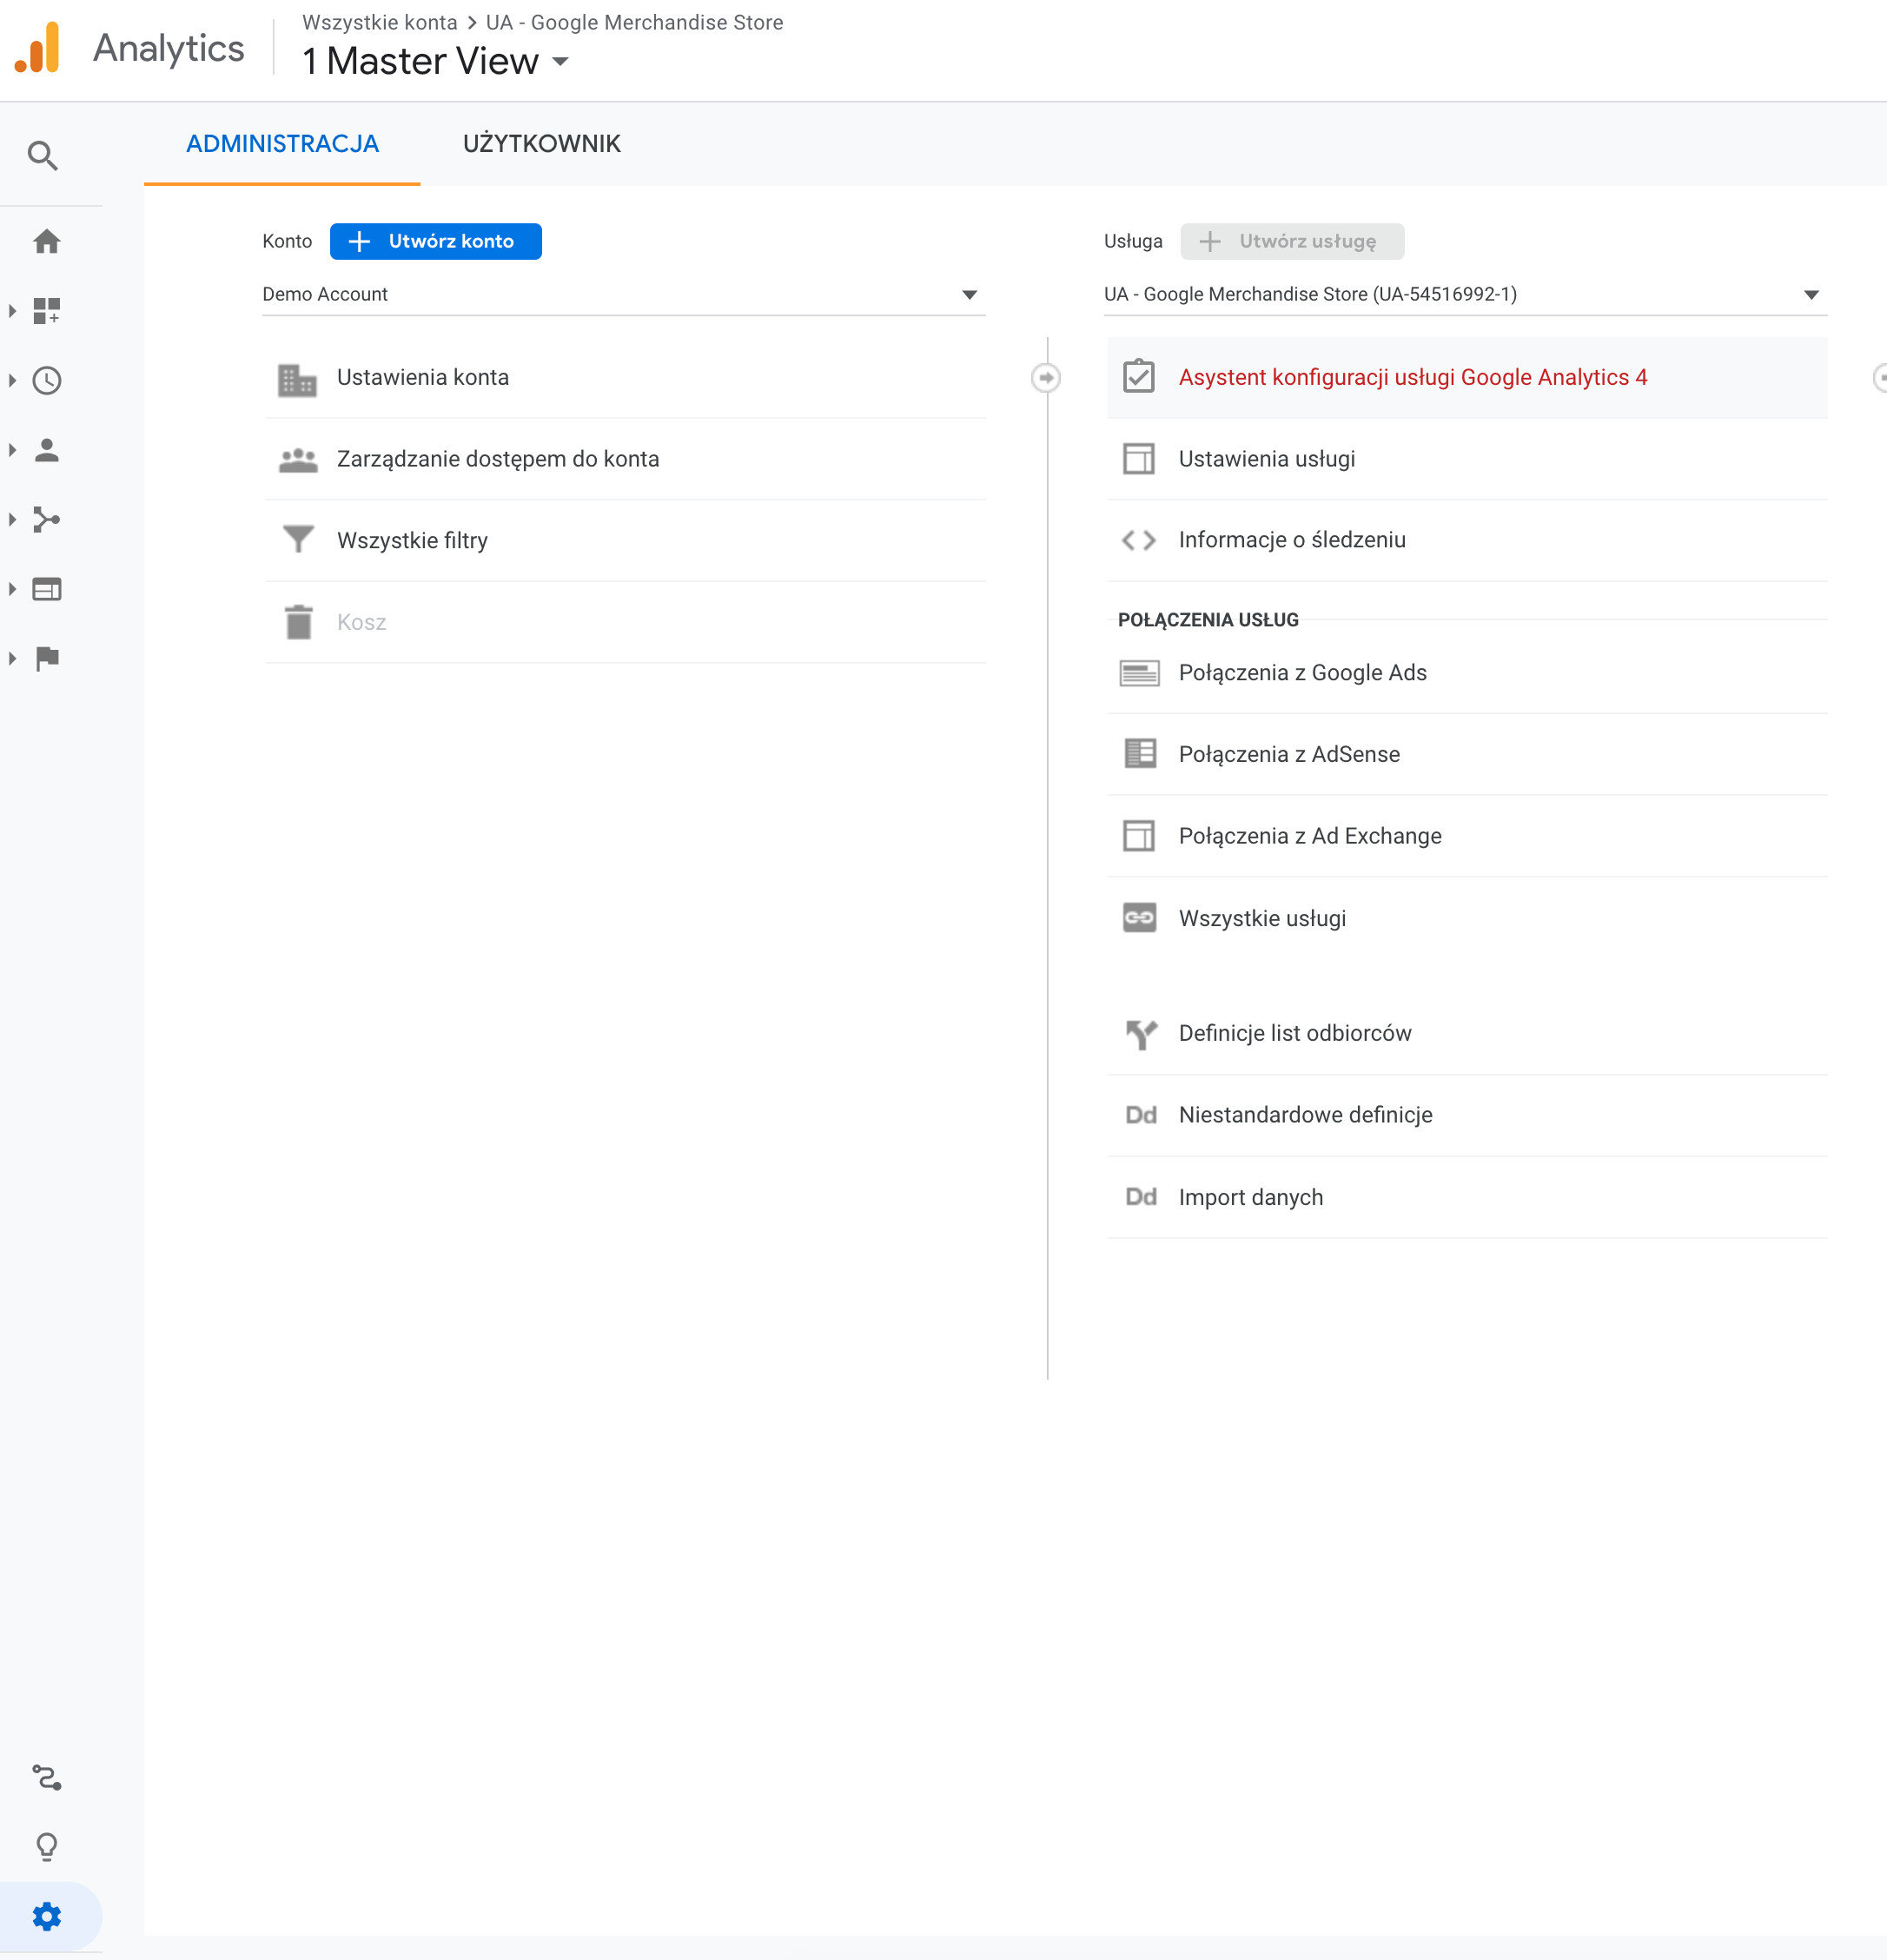The image size is (1887, 1960).
Task: Open the Demo Account dropdown
Action: click(623, 294)
